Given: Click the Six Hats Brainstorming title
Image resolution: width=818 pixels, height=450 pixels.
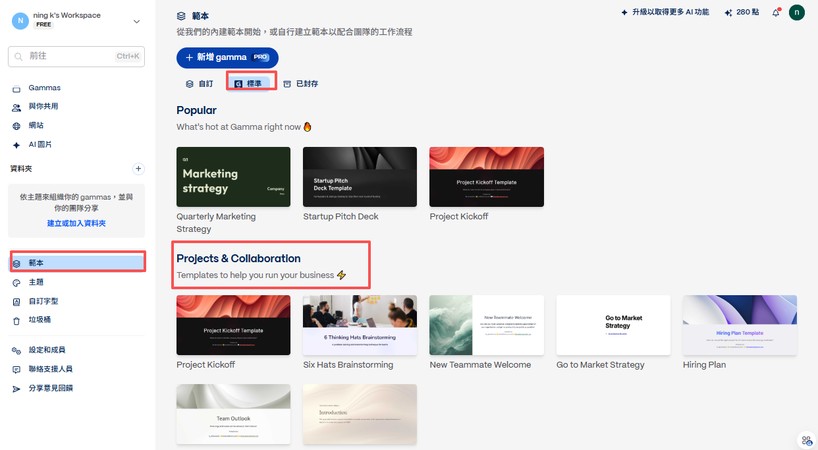Looking at the screenshot, I should (348, 365).
